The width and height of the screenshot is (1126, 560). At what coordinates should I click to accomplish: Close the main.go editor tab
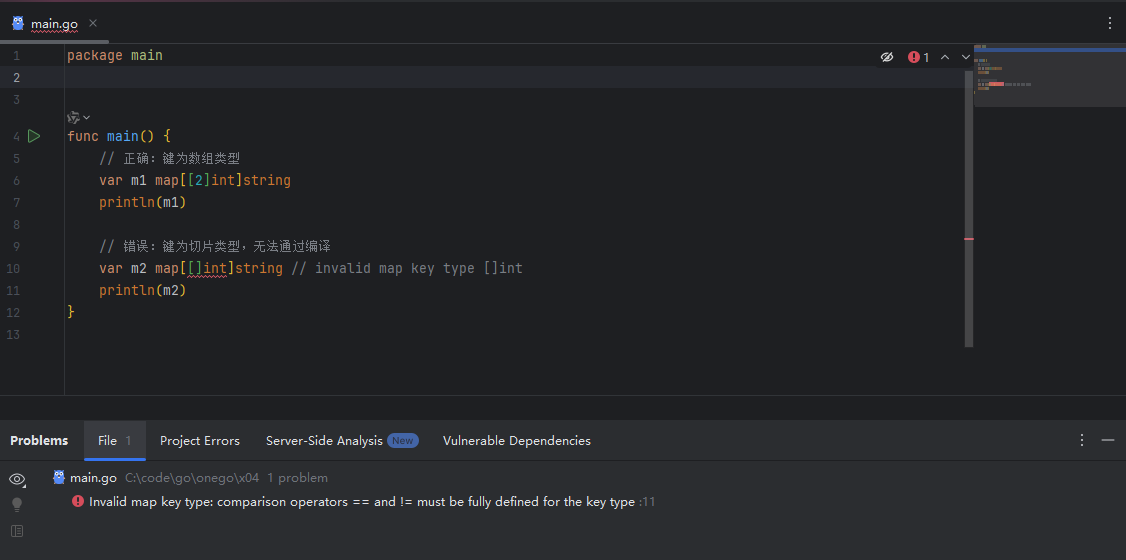pyautogui.click(x=93, y=23)
